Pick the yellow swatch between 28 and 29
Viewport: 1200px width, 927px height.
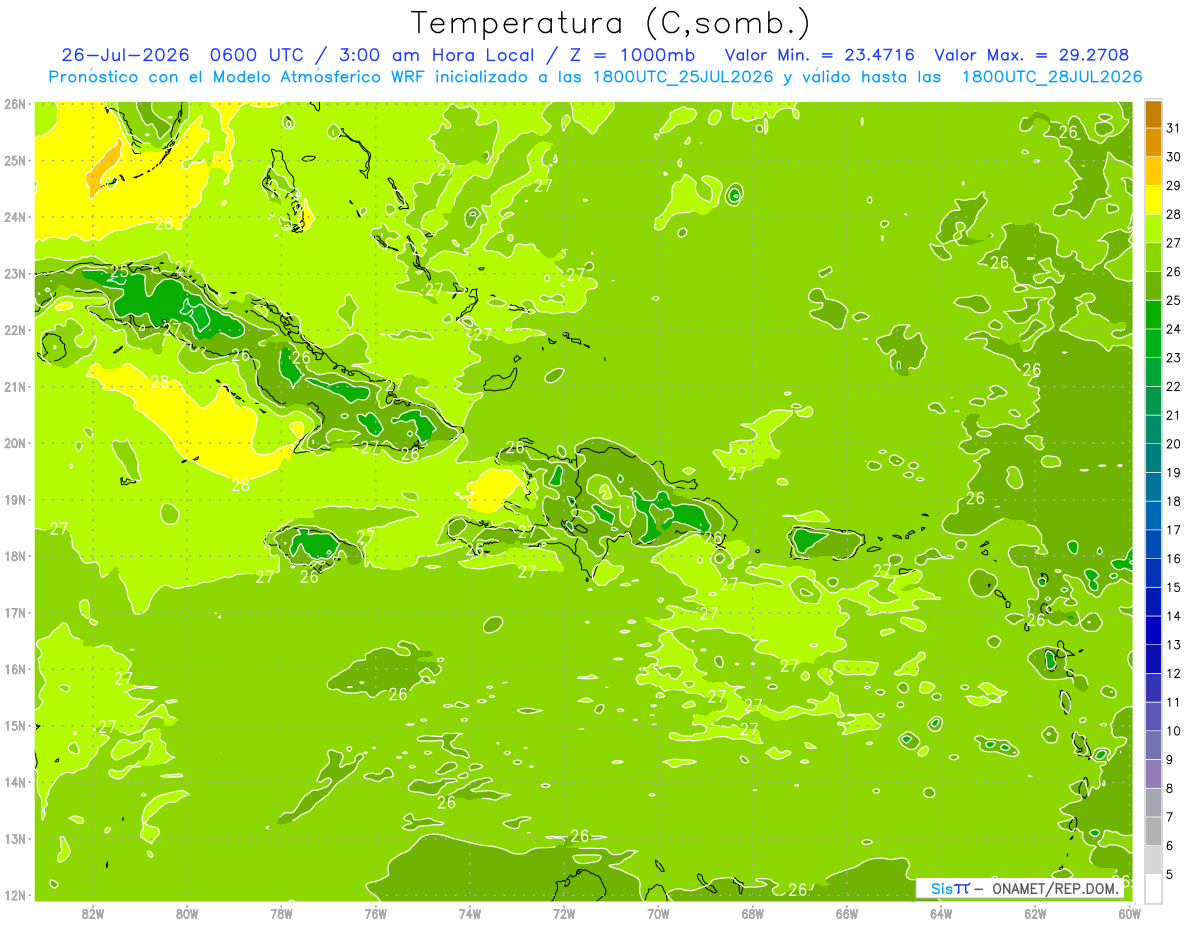click(x=1153, y=200)
